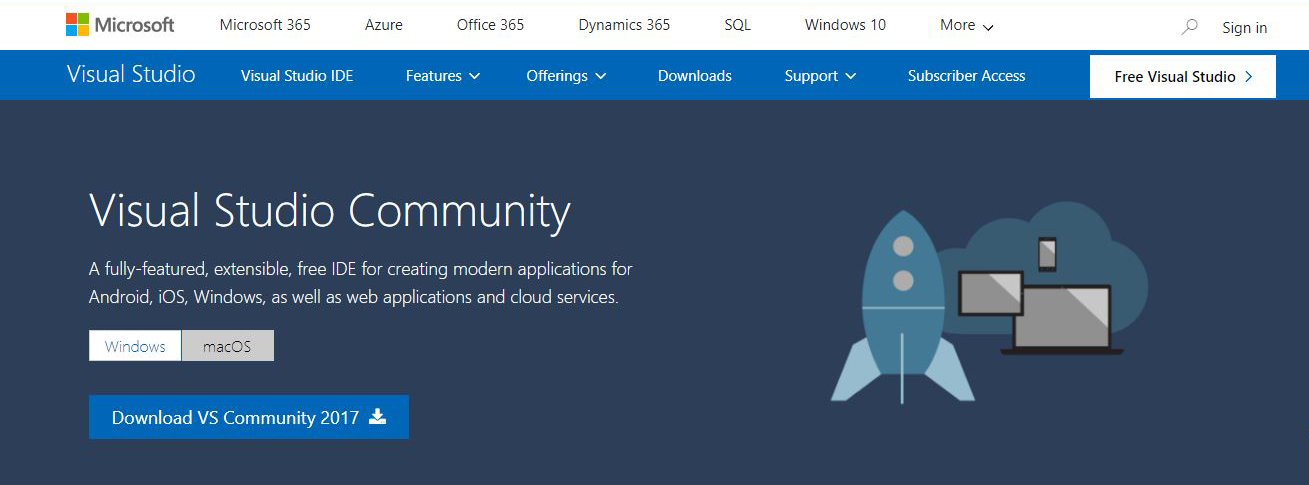The image size is (1309, 485).
Task: Click the Visual Studio brand link
Action: pyautogui.click(x=131, y=75)
